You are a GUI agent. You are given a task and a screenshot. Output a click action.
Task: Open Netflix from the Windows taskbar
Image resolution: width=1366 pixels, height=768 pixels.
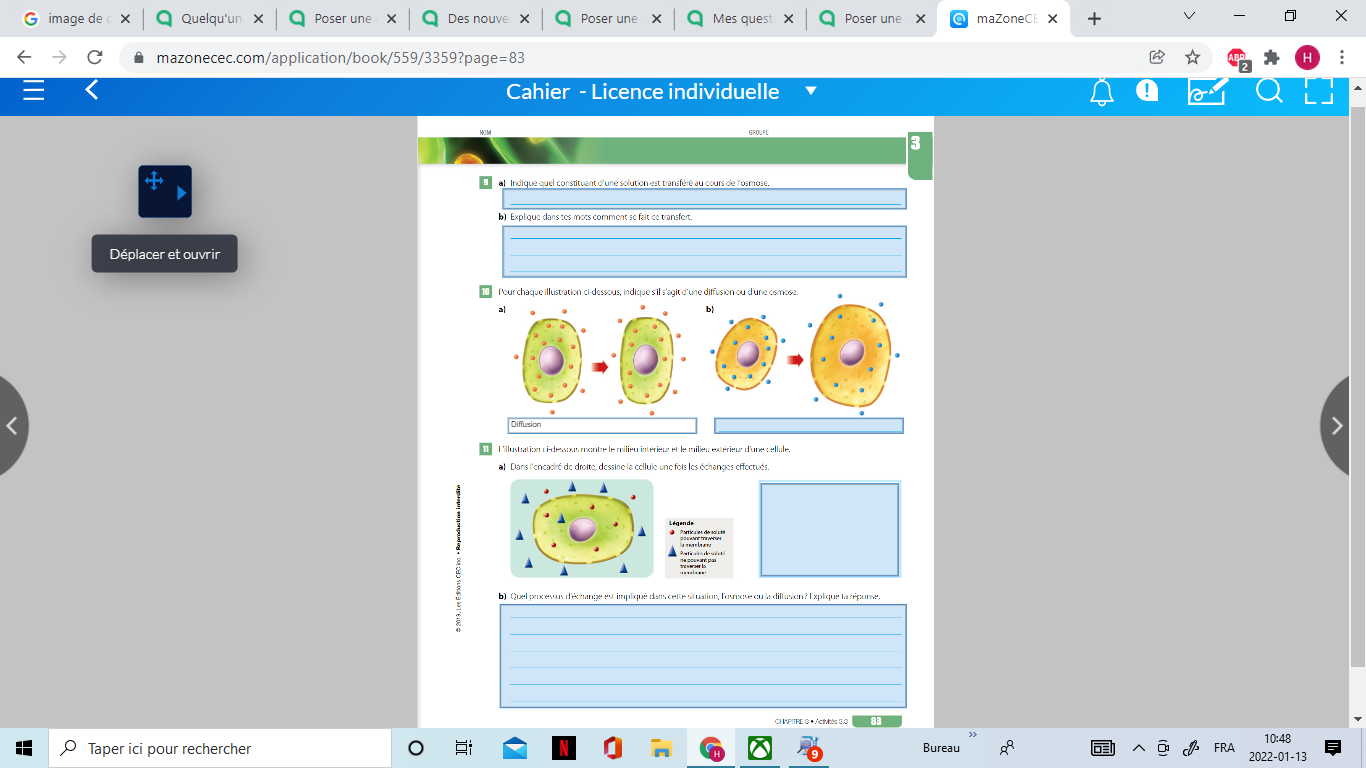(564, 748)
